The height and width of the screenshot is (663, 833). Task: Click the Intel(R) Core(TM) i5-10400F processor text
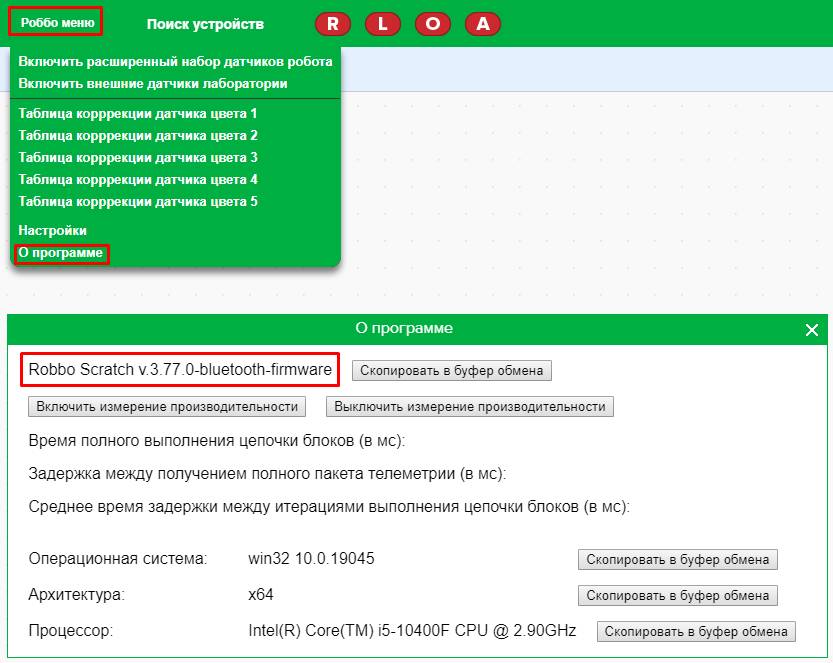point(412,630)
